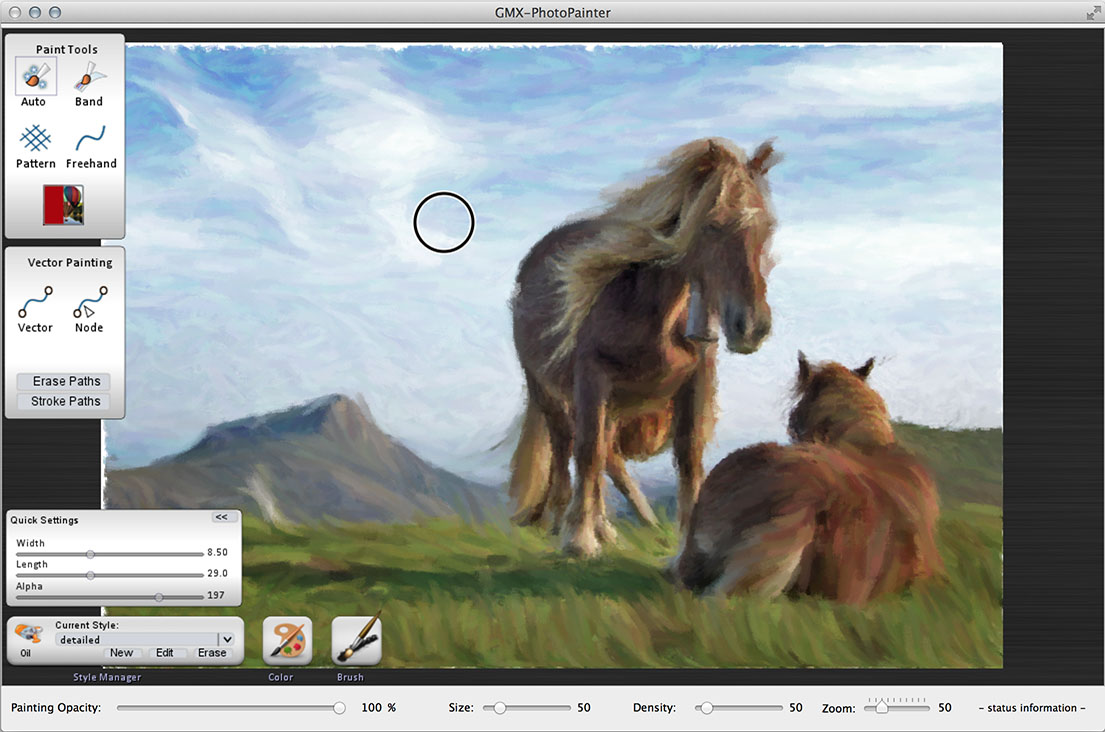1105x732 pixels.
Task: Click Edit for the current style
Action: point(164,653)
